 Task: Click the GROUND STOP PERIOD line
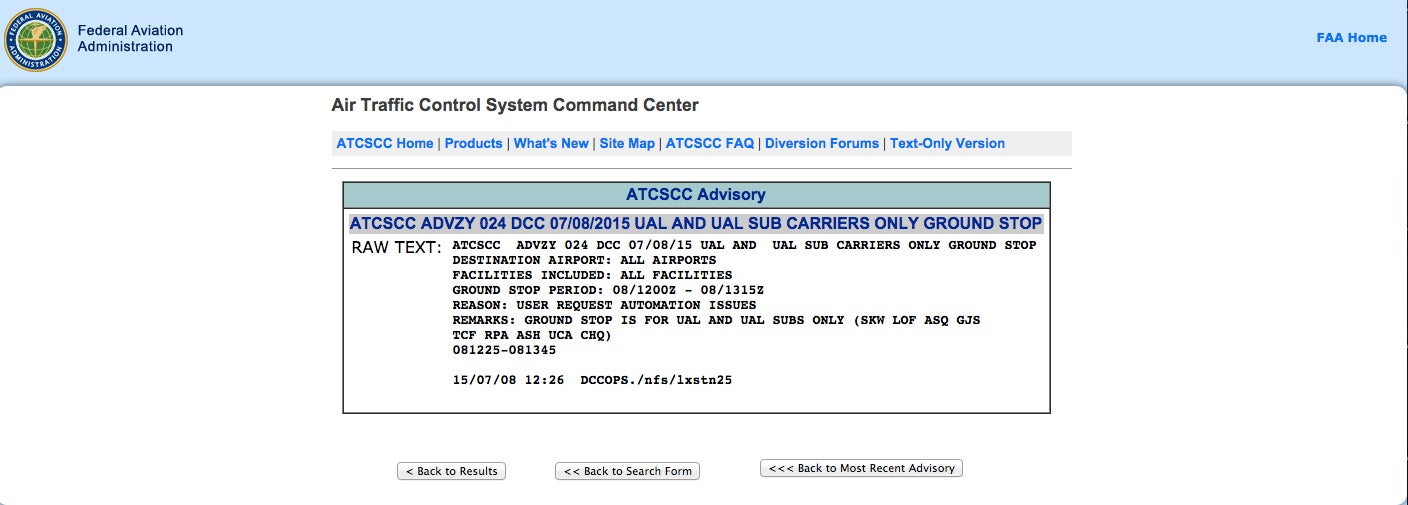point(608,290)
